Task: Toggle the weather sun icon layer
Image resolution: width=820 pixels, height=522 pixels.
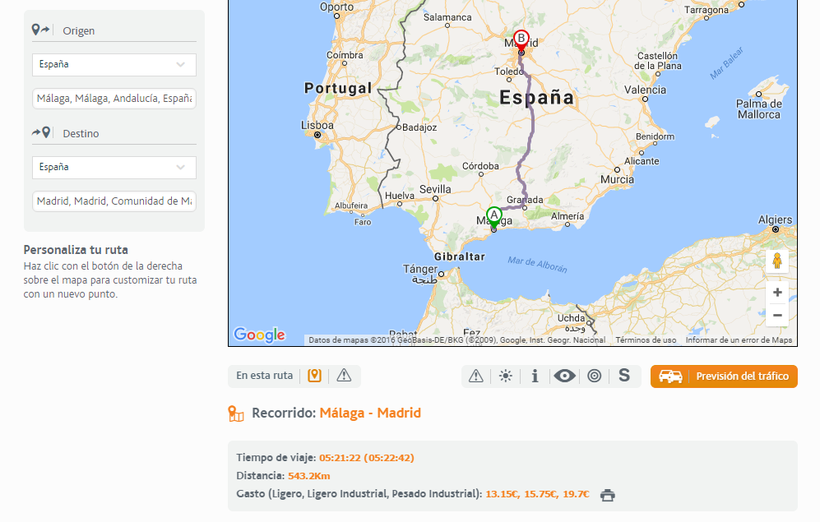Action: (506, 376)
